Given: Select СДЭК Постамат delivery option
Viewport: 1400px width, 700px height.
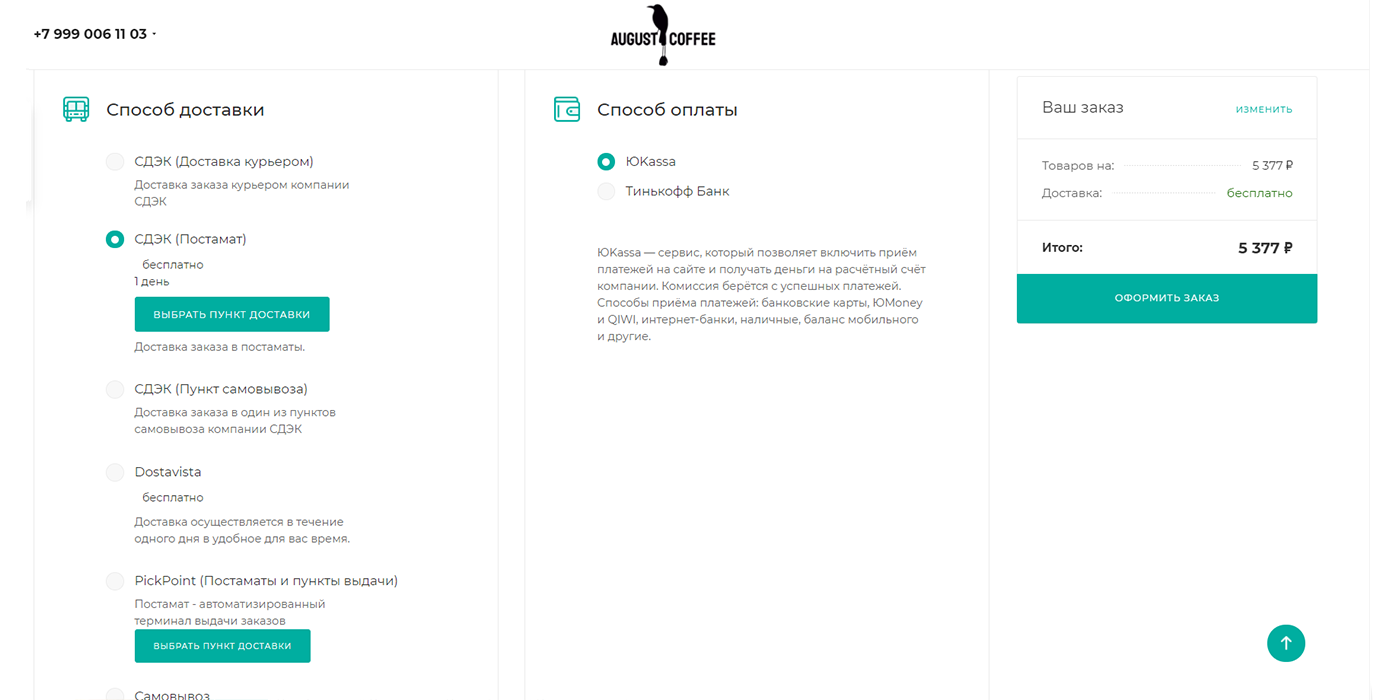Looking at the screenshot, I should [x=115, y=239].
